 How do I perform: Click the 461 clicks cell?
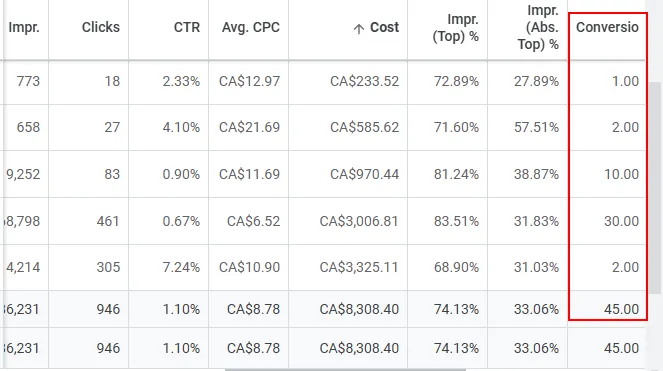click(108, 221)
